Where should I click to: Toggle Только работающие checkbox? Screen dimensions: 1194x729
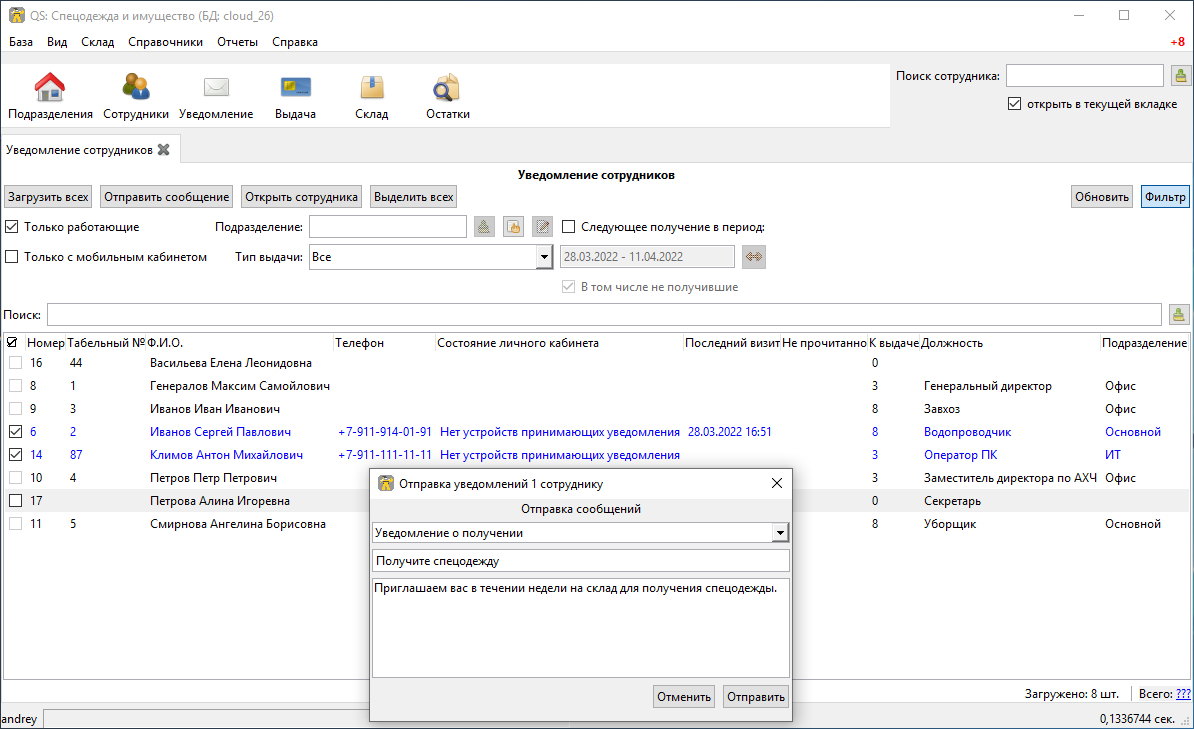(x=11, y=227)
